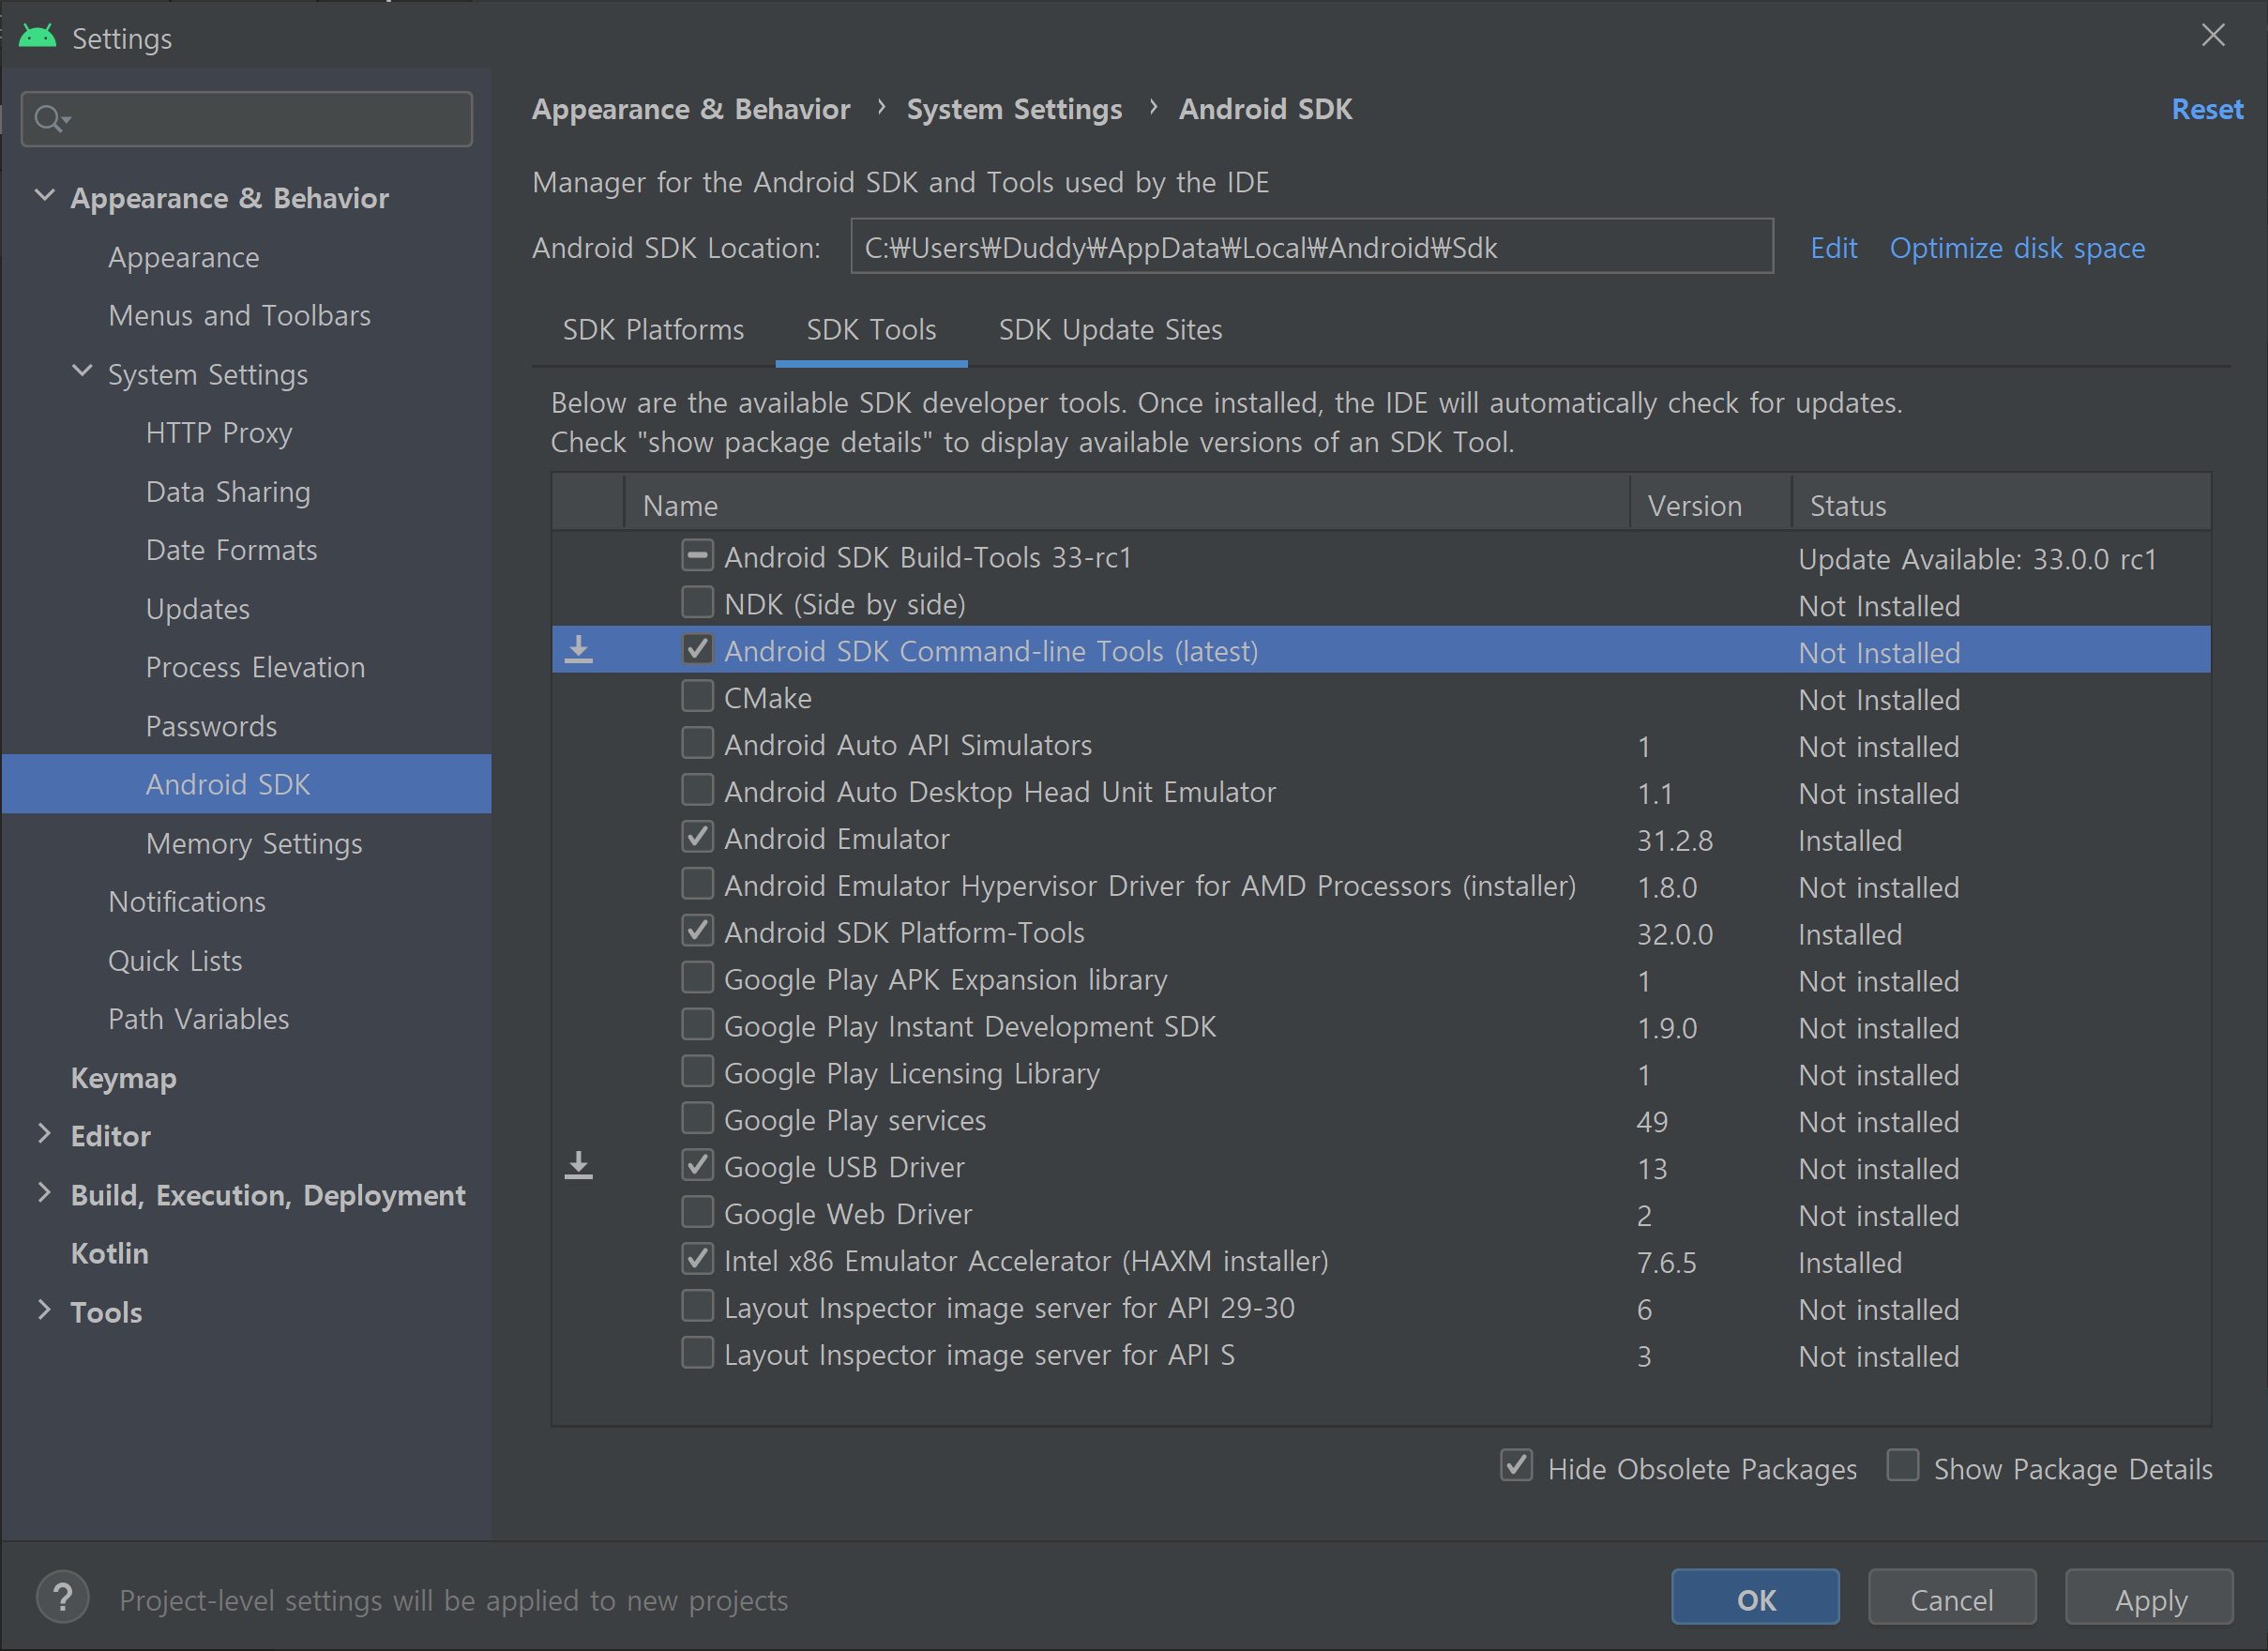Screen dimensions: 2268x1651
Task: Collapse Appearance & Behavior tree section
Action: point(44,196)
